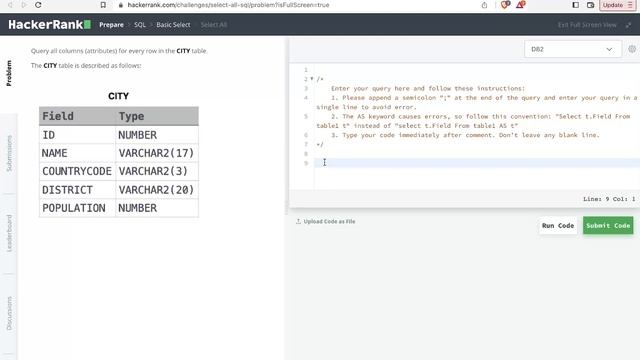Collapse the comment block fold arrow

point(312,78)
